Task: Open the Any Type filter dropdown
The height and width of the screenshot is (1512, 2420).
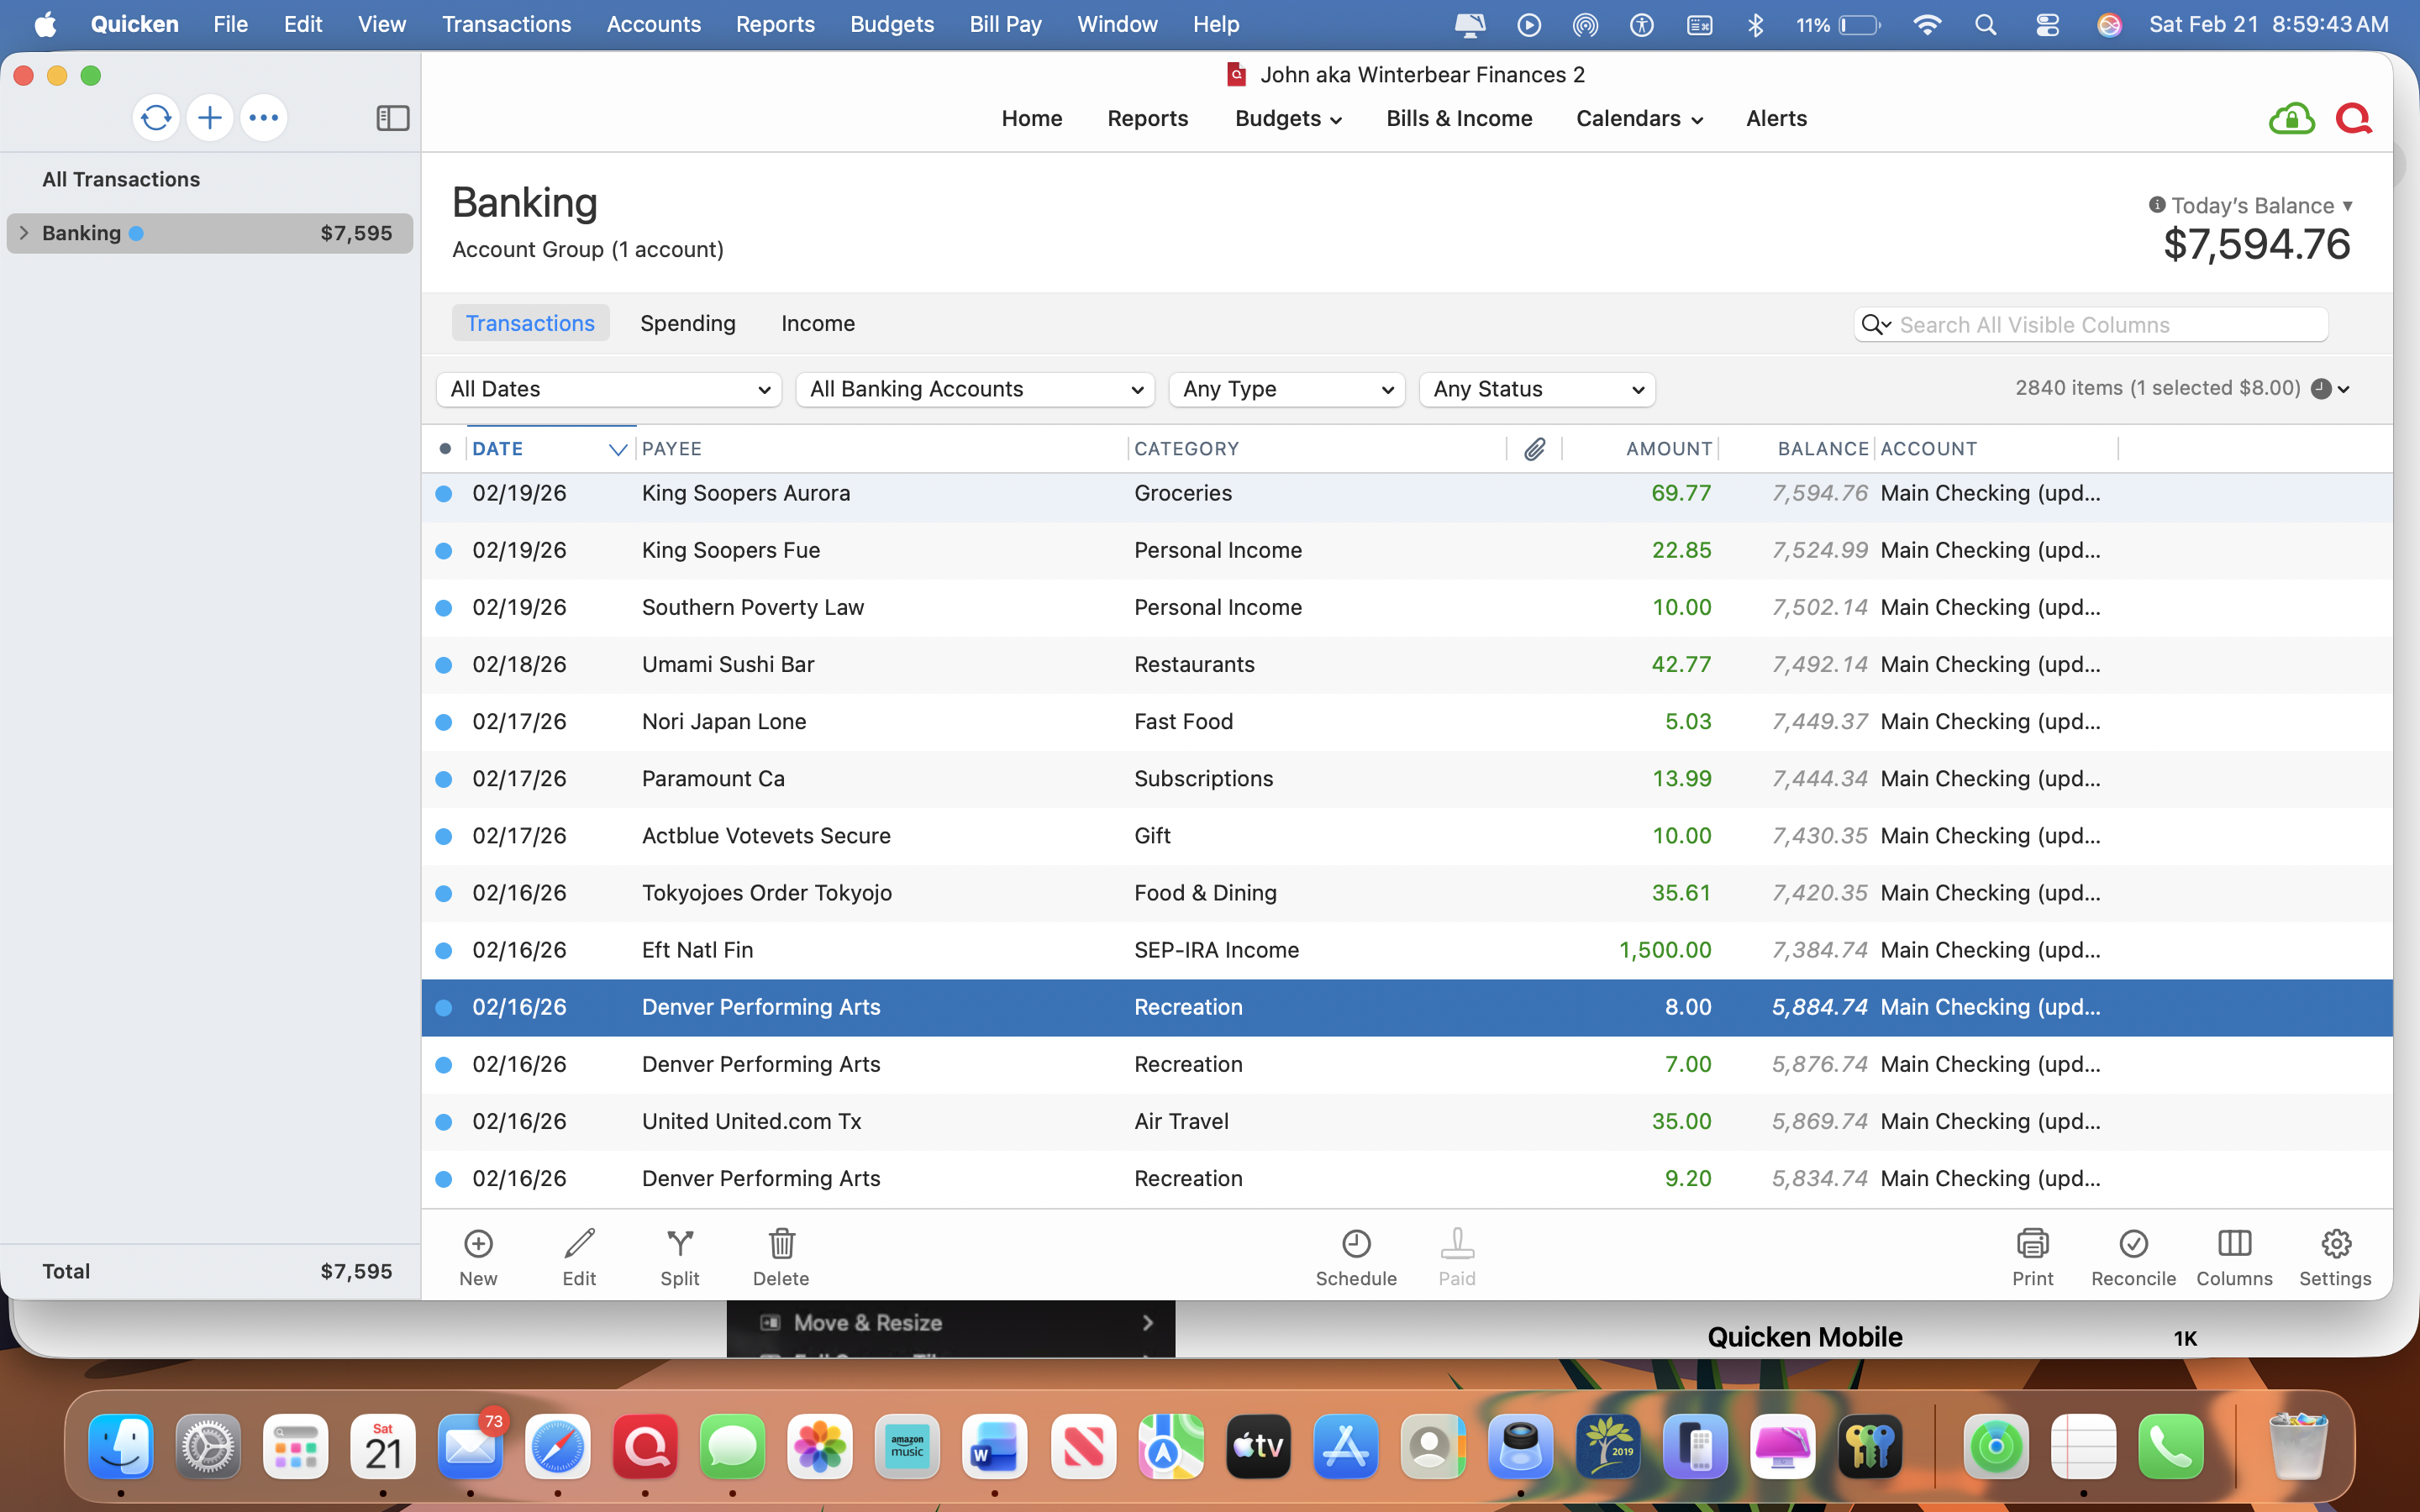Action: tap(1286, 389)
